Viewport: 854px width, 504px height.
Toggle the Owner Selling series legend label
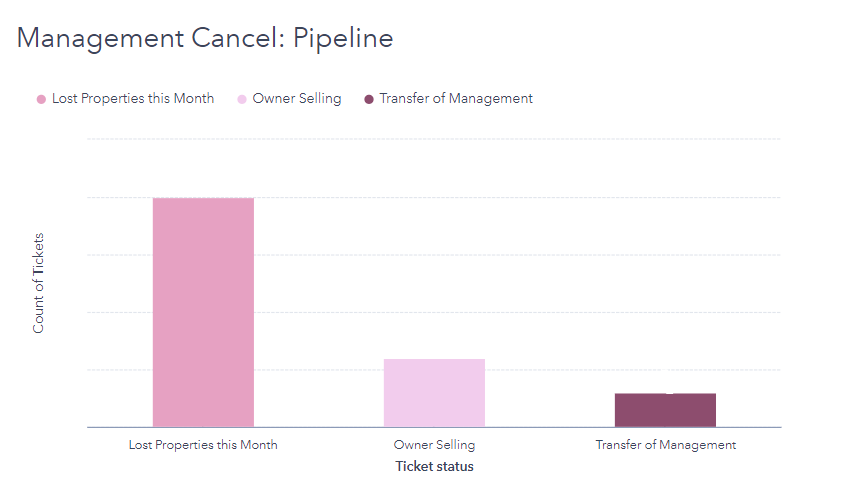(x=296, y=99)
